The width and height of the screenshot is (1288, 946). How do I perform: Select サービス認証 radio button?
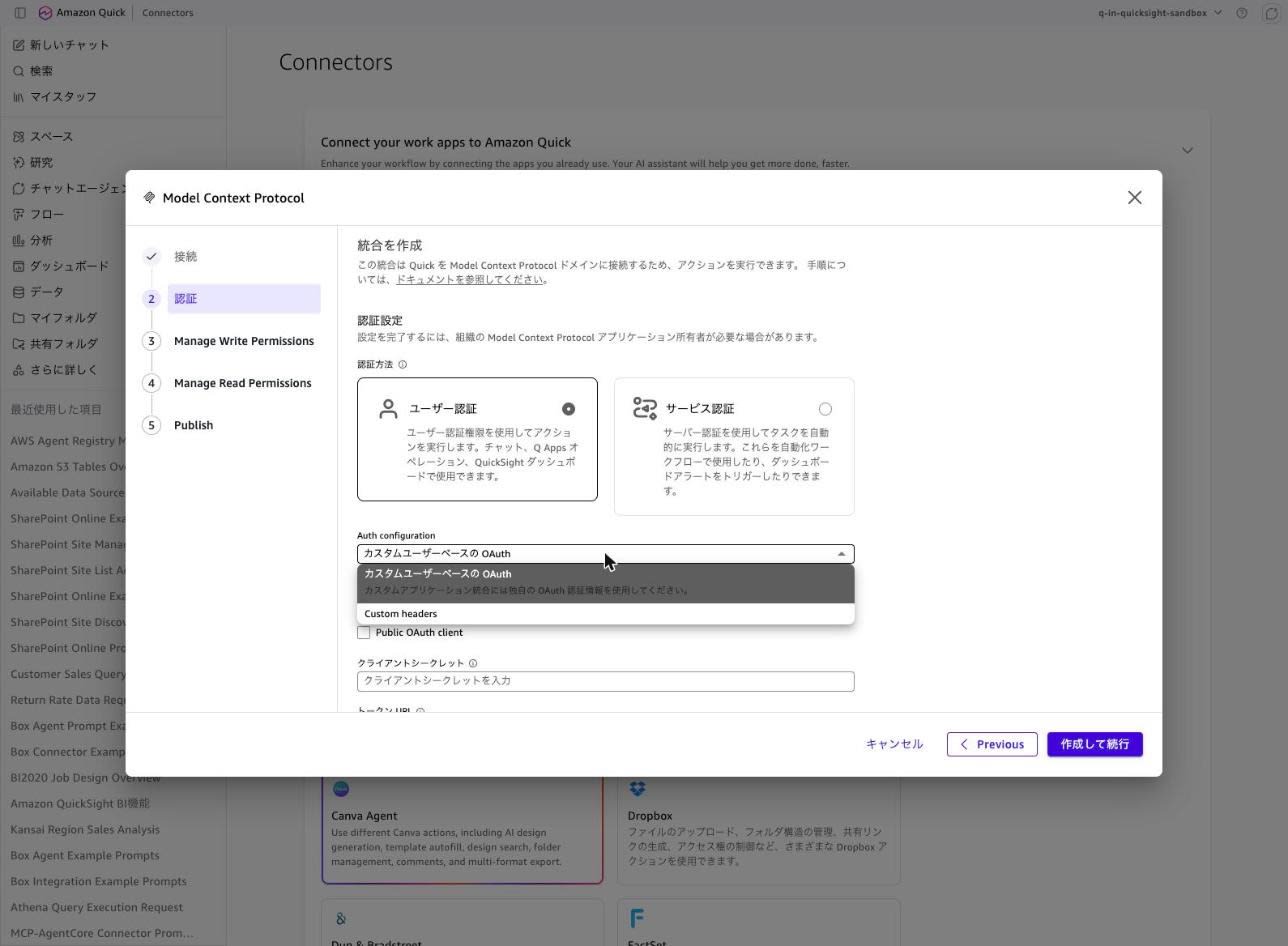(825, 409)
